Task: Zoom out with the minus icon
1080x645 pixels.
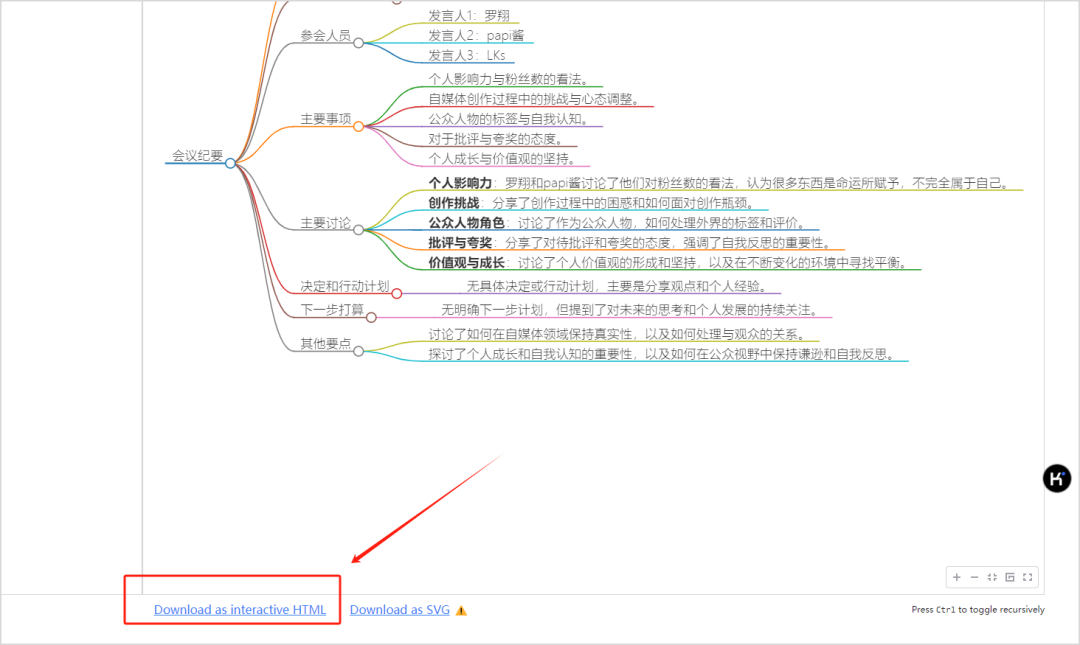Action: tap(974, 577)
